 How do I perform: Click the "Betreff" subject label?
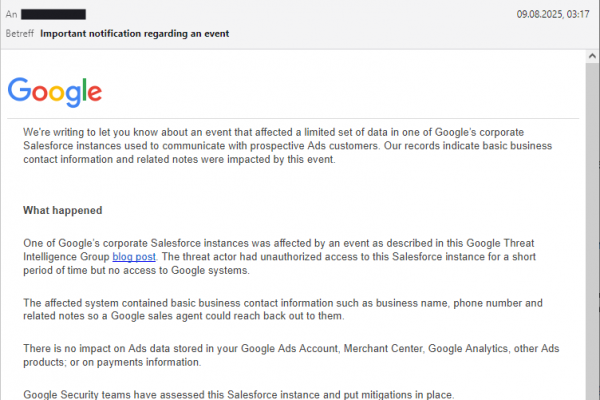18,33
